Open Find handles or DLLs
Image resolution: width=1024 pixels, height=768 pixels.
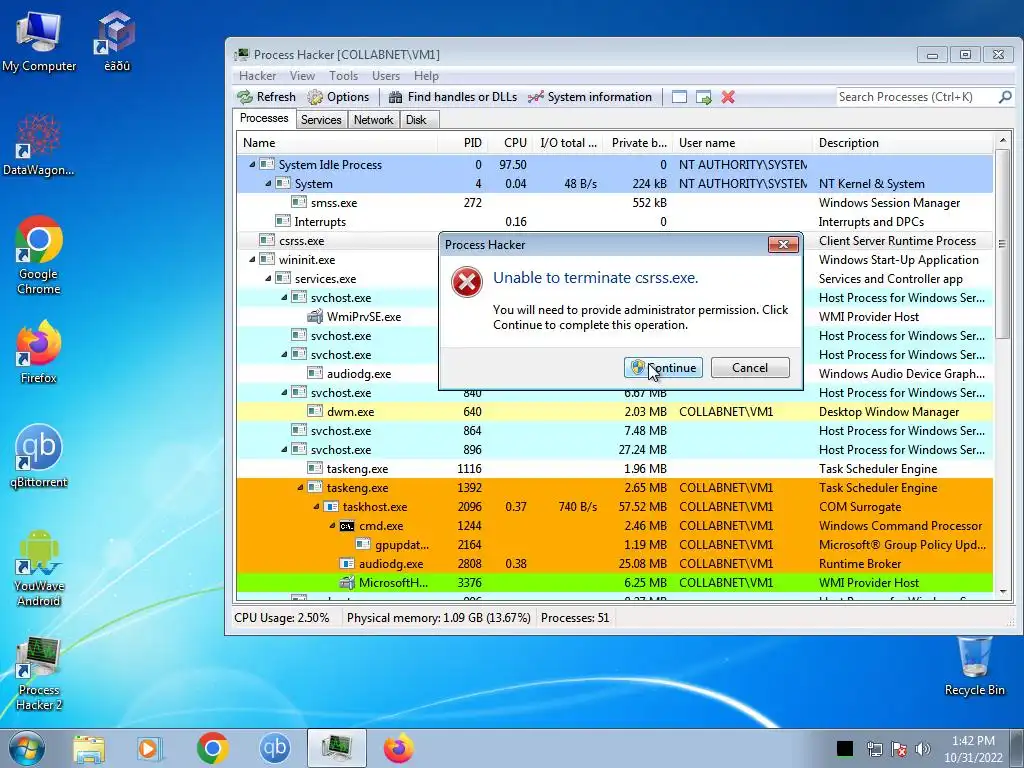453,97
